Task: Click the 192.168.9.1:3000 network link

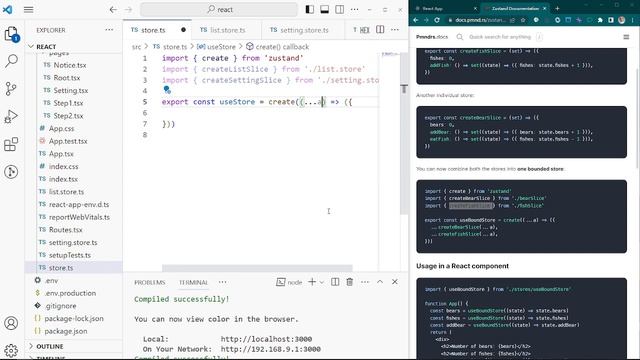Action: 271,349
